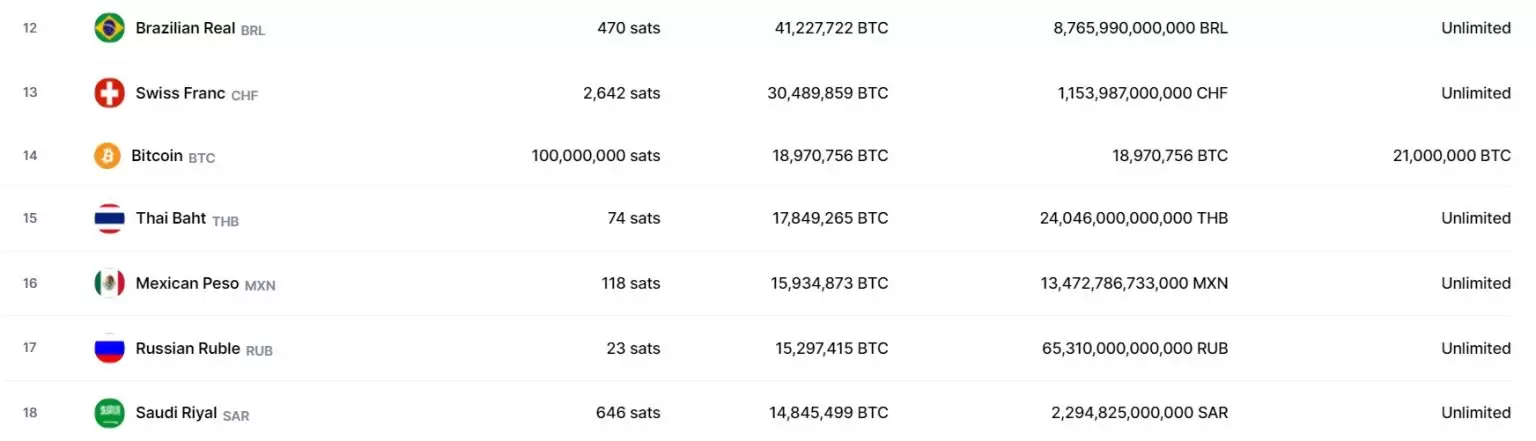Open the Swiss Franc currency link

pos(181,93)
